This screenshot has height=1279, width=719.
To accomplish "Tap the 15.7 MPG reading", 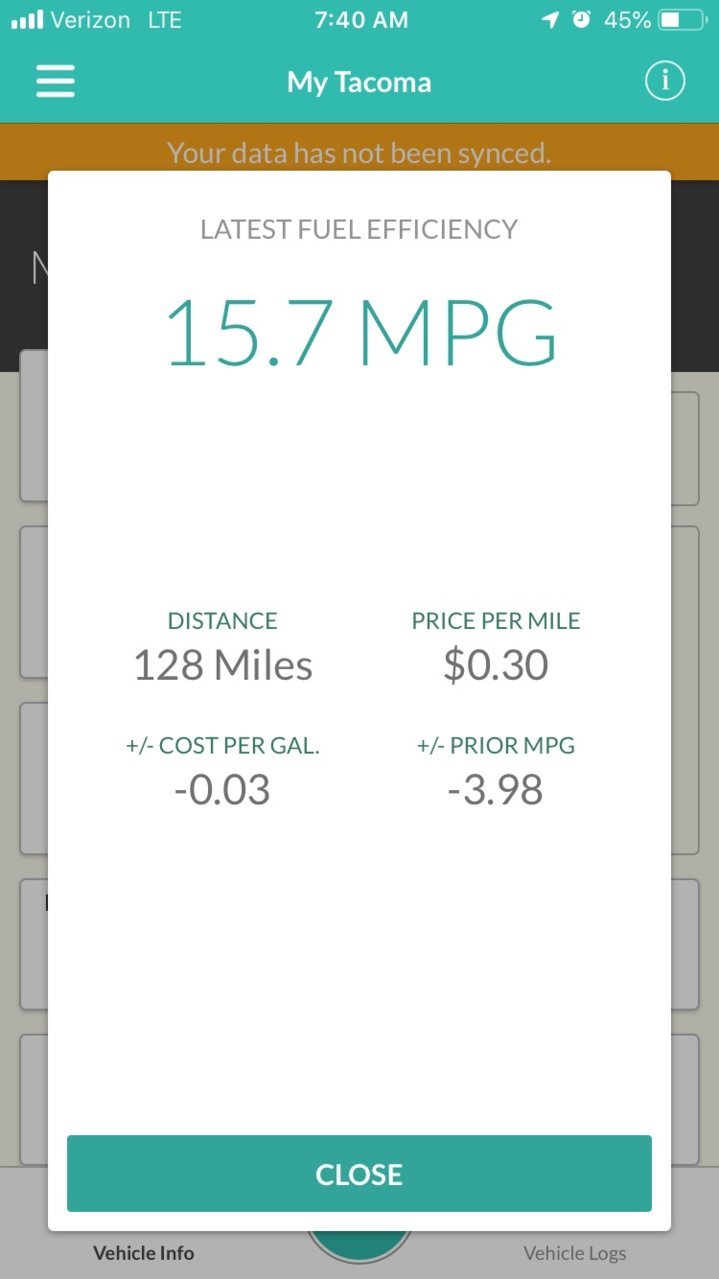I will point(360,332).
